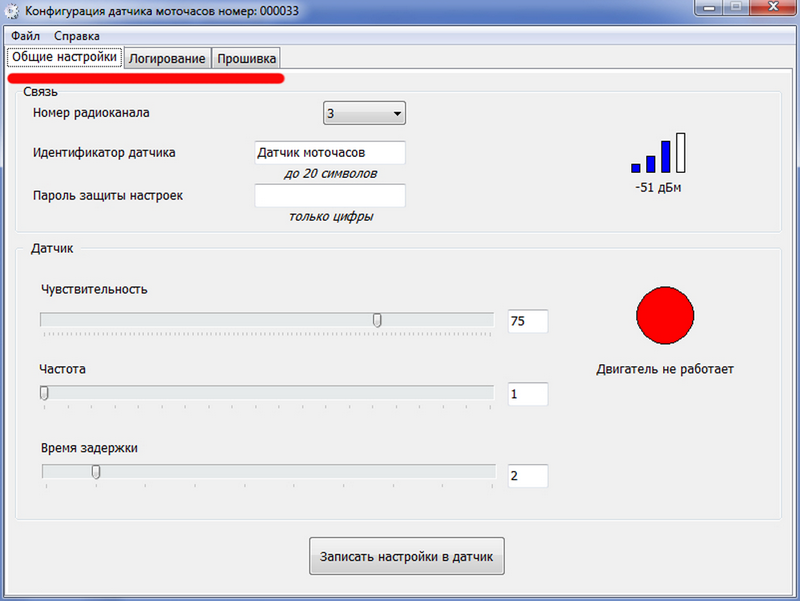
Task: Click the Чувствительность value box showing 75
Action: pyautogui.click(x=528, y=321)
